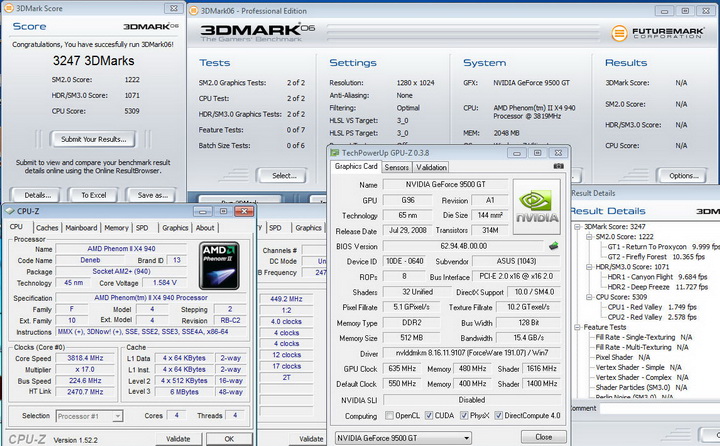
Task: Open the About tab in CPU-Z
Action: pos(205,228)
